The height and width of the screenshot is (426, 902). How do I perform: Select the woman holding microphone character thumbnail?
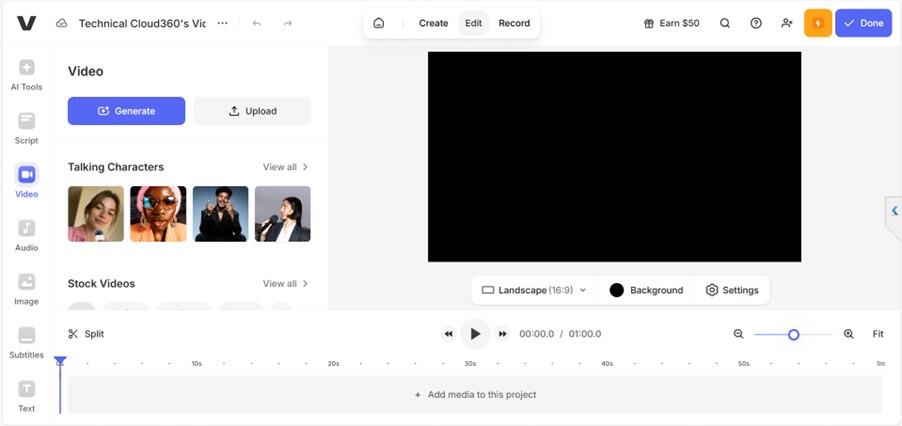click(x=95, y=214)
